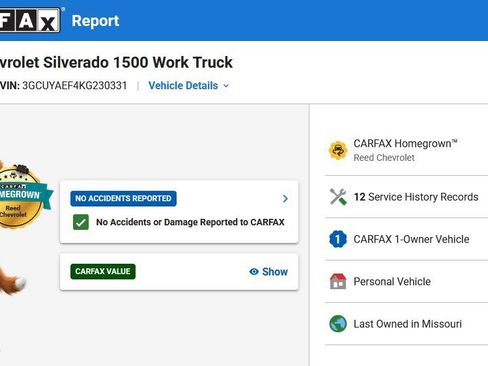Click the eye icon beside Show
Viewport: 488px width, 366px height.
point(254,272)
